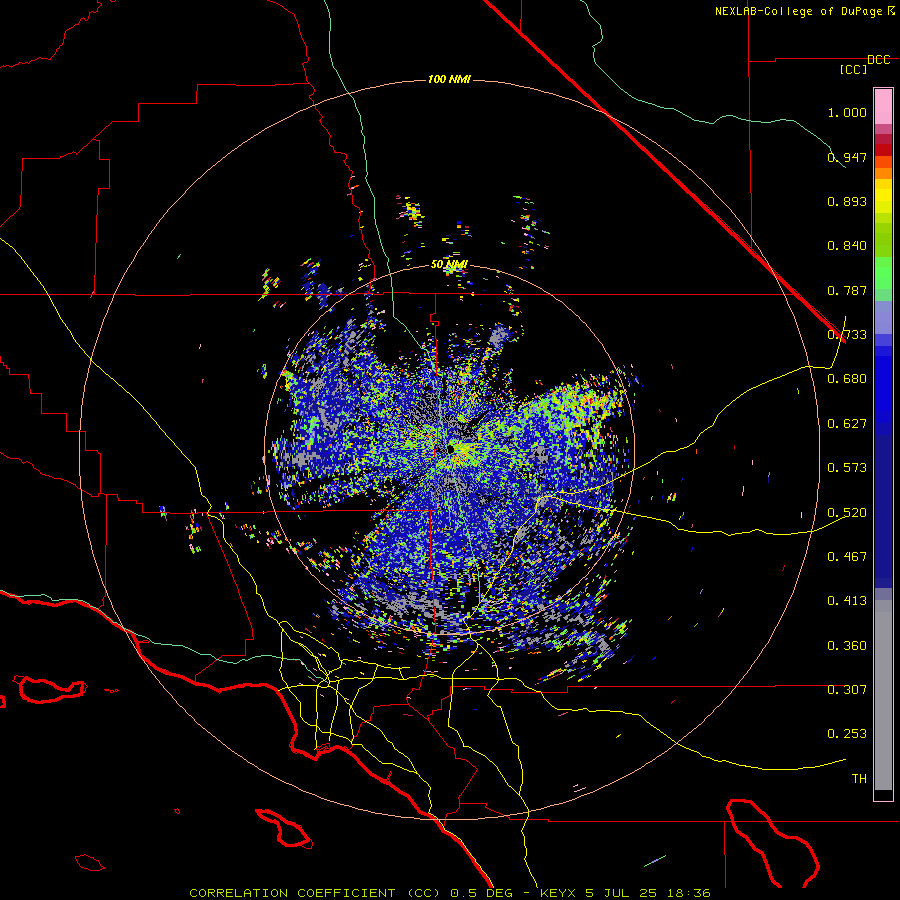
Task: Click the 0.680 scale value
Action: 847,379
